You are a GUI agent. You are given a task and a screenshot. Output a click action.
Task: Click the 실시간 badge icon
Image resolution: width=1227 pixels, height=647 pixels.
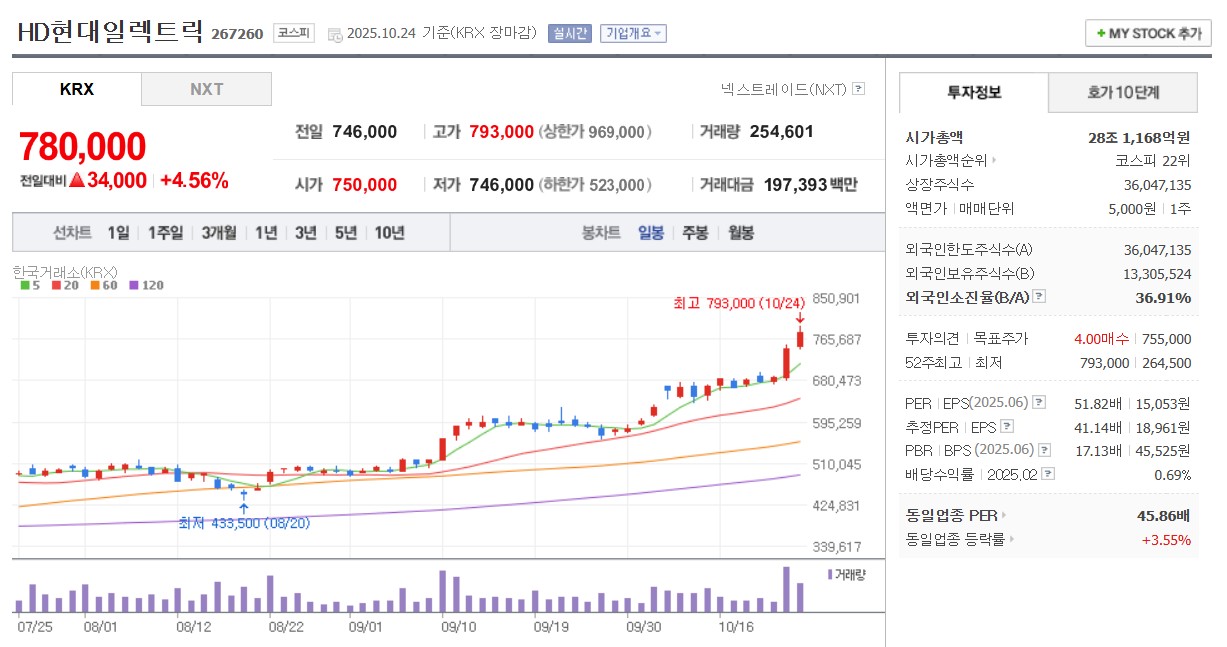pyautogui.click(x=570, y=33)
